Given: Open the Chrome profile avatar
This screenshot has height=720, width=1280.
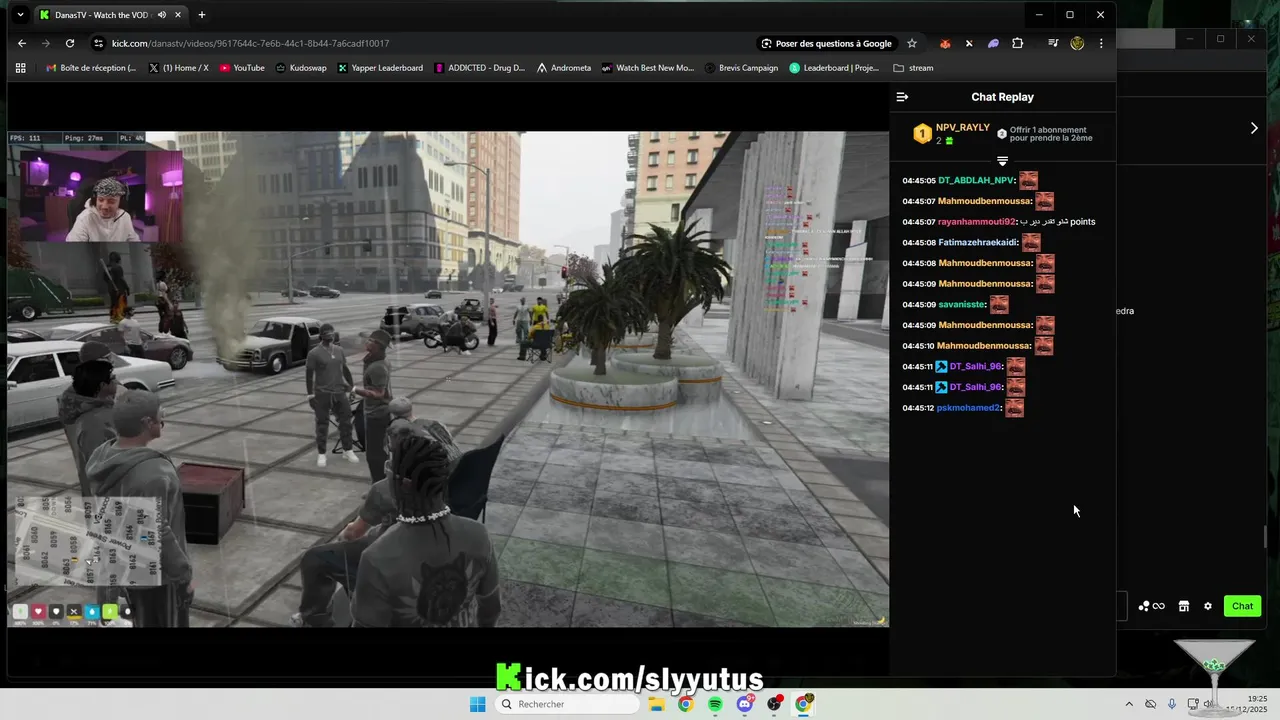Looking at the screenshot, I should tap(1077, 43).
